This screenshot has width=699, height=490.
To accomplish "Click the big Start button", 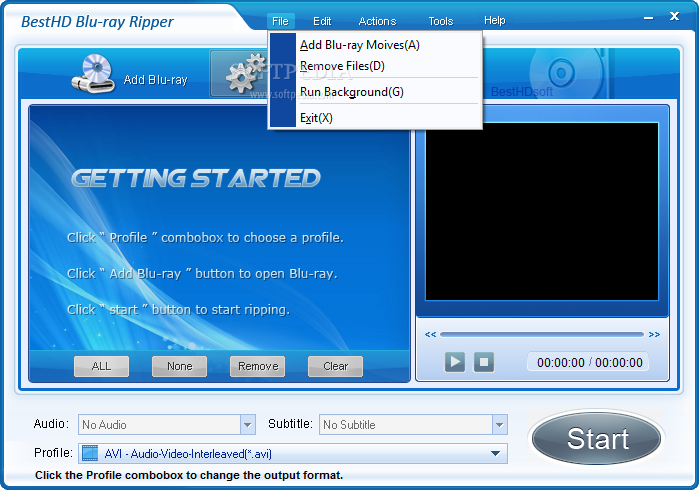I will click(597, 439).
